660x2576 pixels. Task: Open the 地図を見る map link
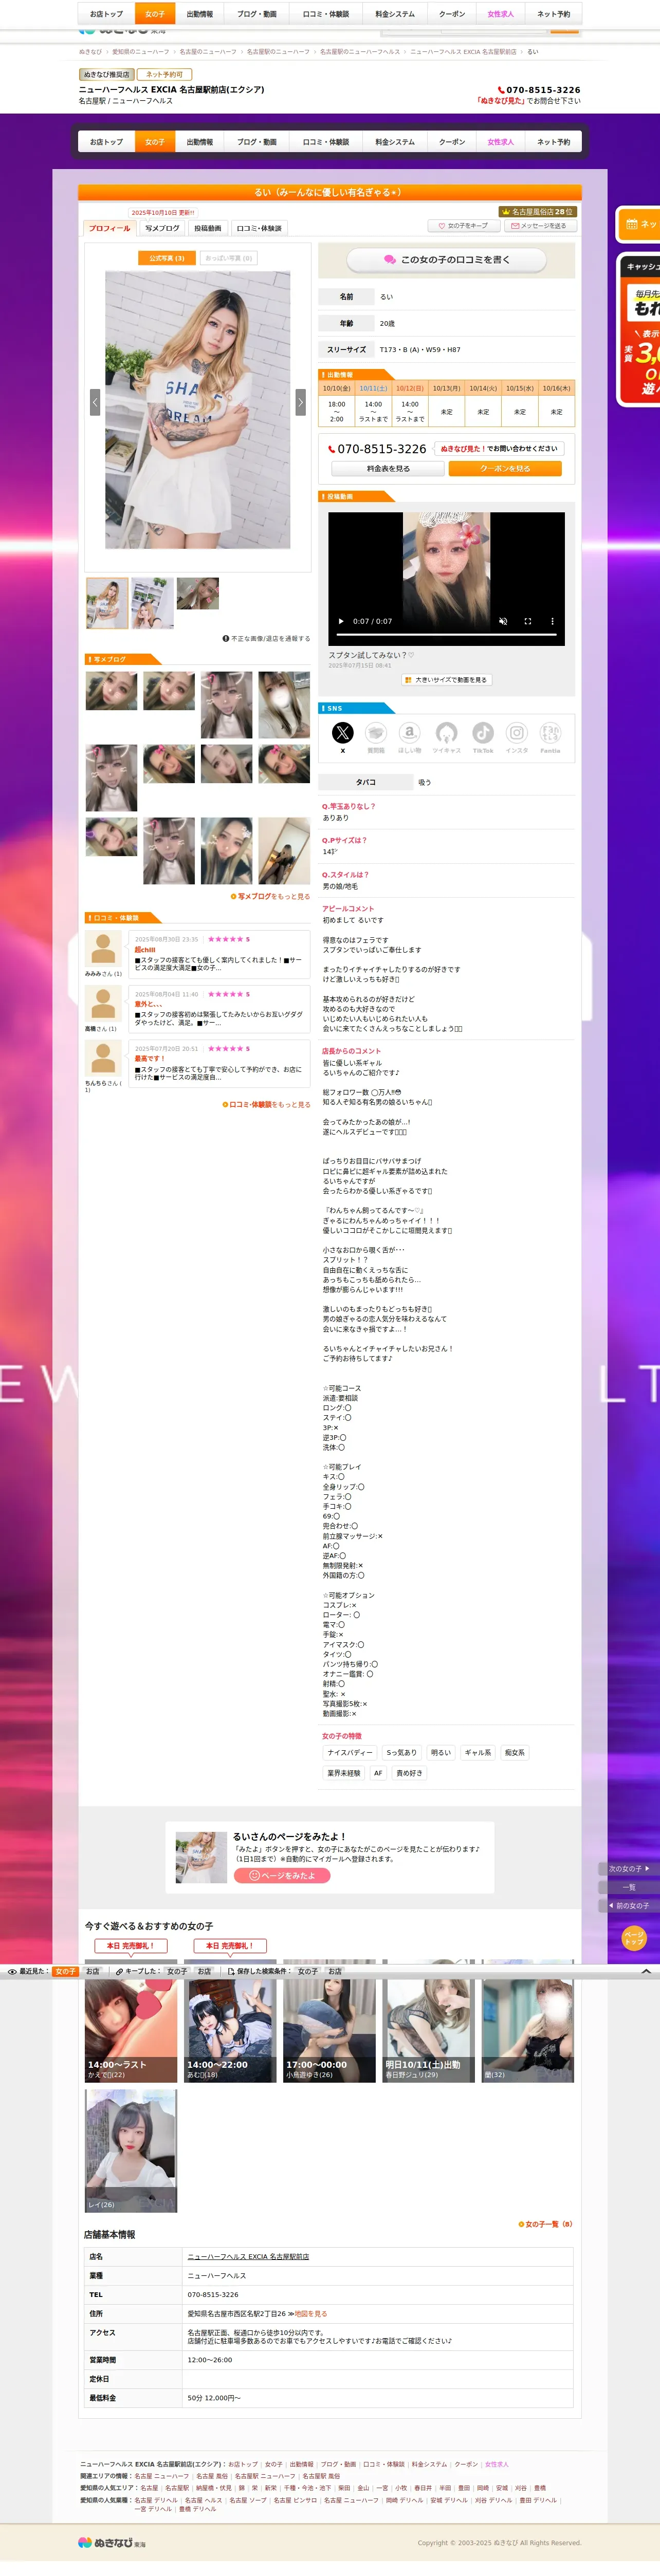click(310, 2314)
